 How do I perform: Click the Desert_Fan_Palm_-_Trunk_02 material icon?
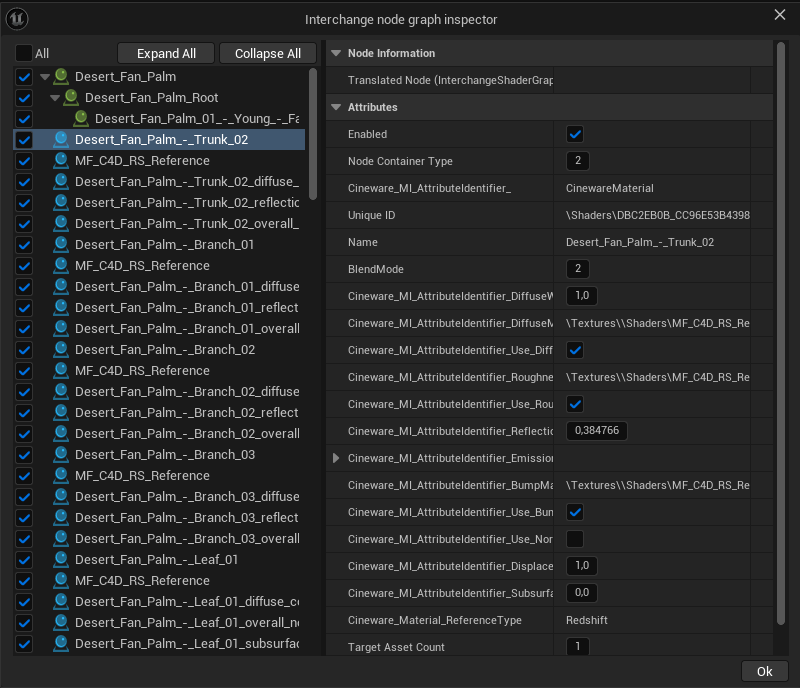[x=61, y=140]
